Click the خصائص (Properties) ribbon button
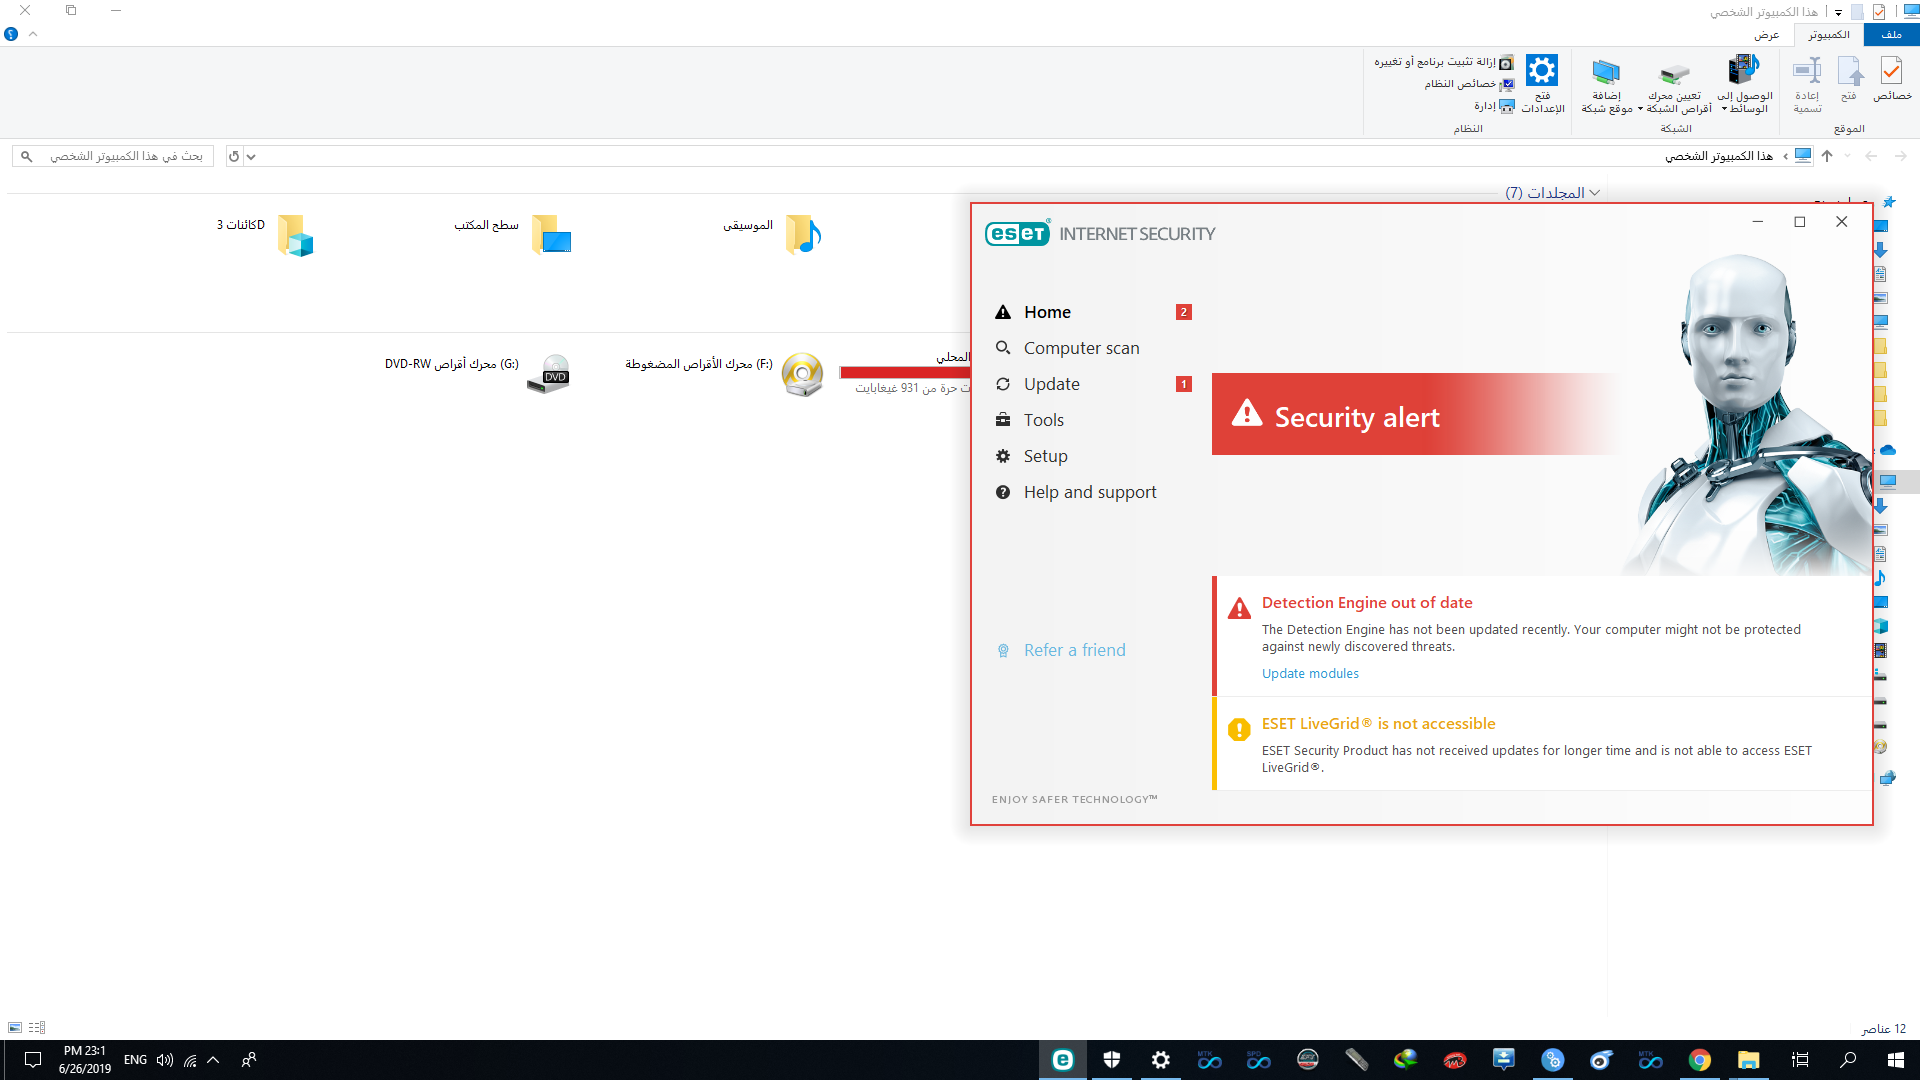Screen dimensions: 1920x1080 pyautogui.click(x=1892, y=80)
